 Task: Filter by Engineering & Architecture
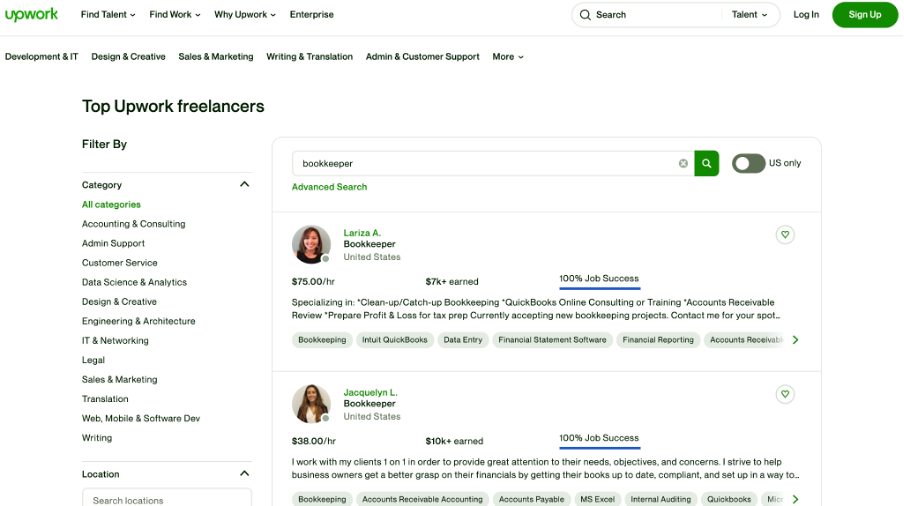click(x=138, y=321)
